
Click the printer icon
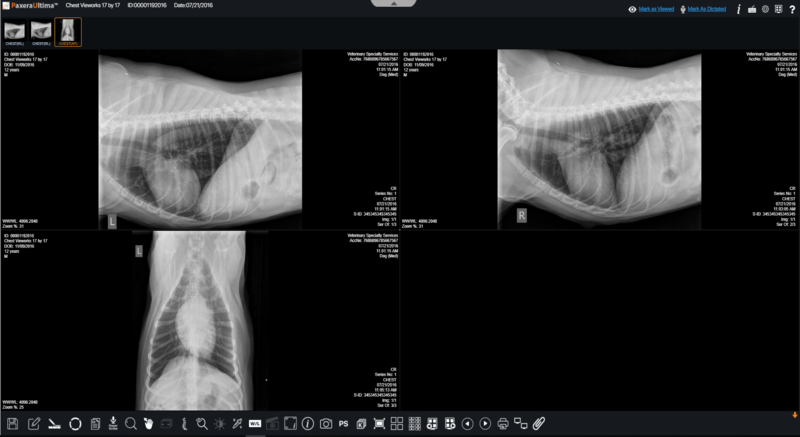(x=503, y=424)
